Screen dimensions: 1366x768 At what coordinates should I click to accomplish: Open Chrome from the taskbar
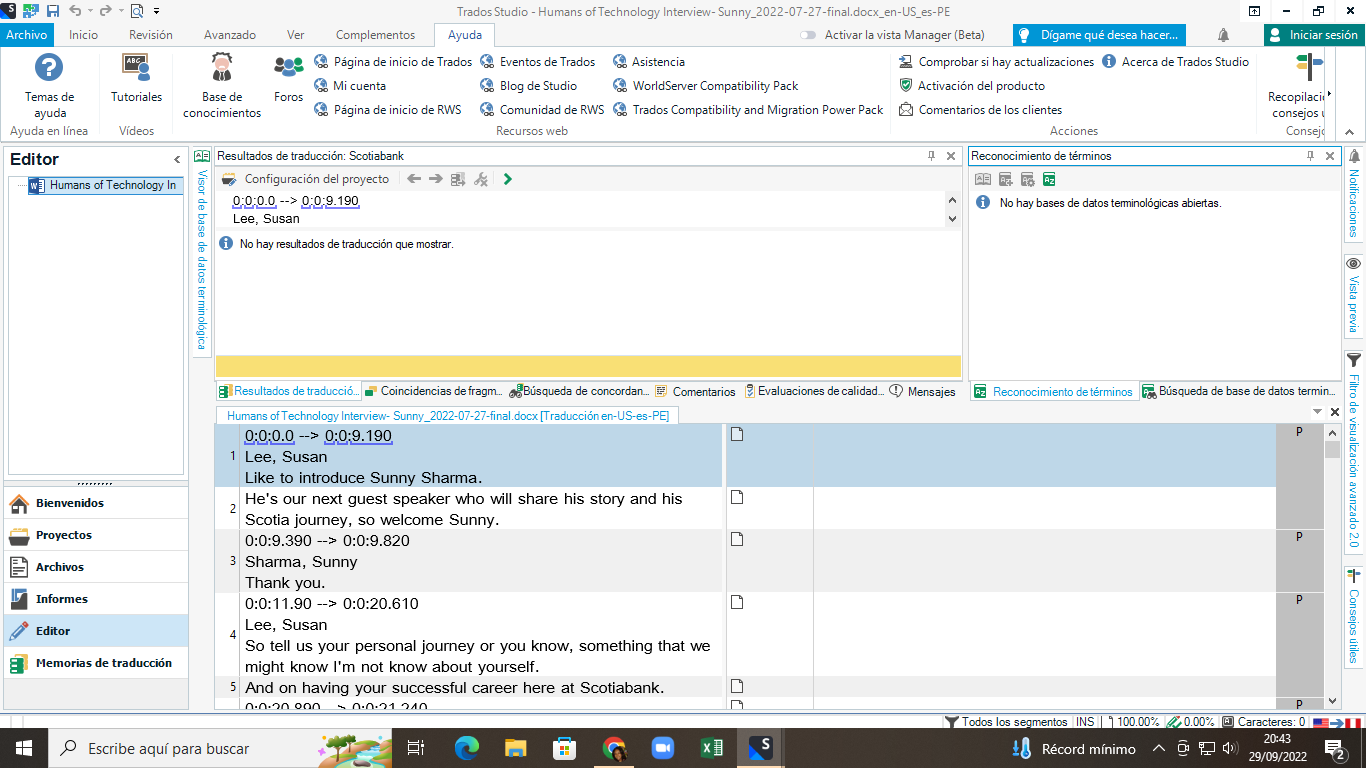(614, 748)
